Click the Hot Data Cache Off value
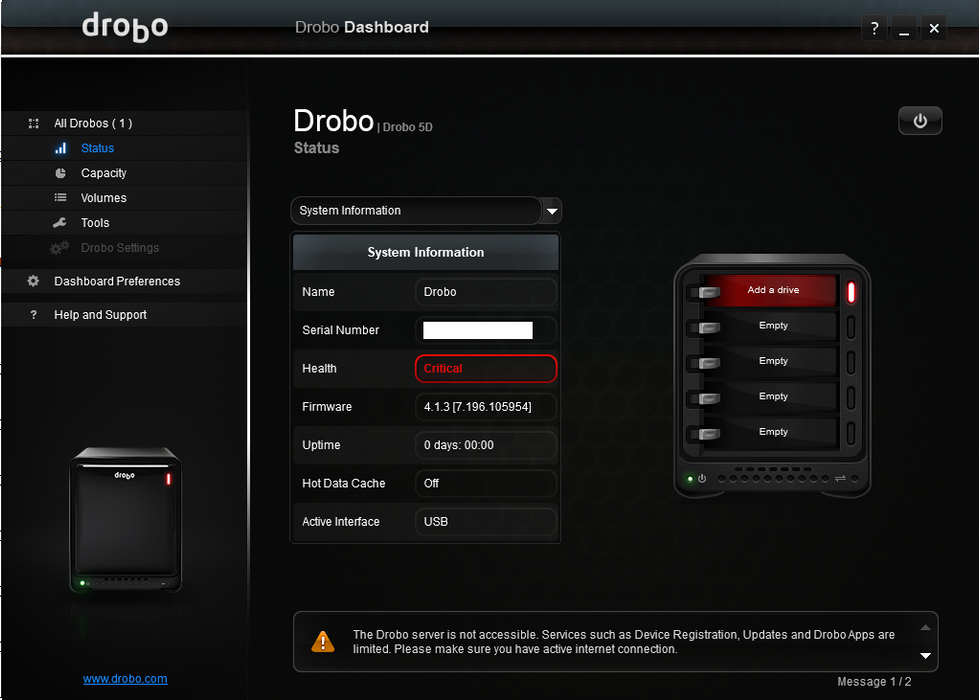This screenshot has width=979, height=700. pyautogui.click(x=486, y=483)
